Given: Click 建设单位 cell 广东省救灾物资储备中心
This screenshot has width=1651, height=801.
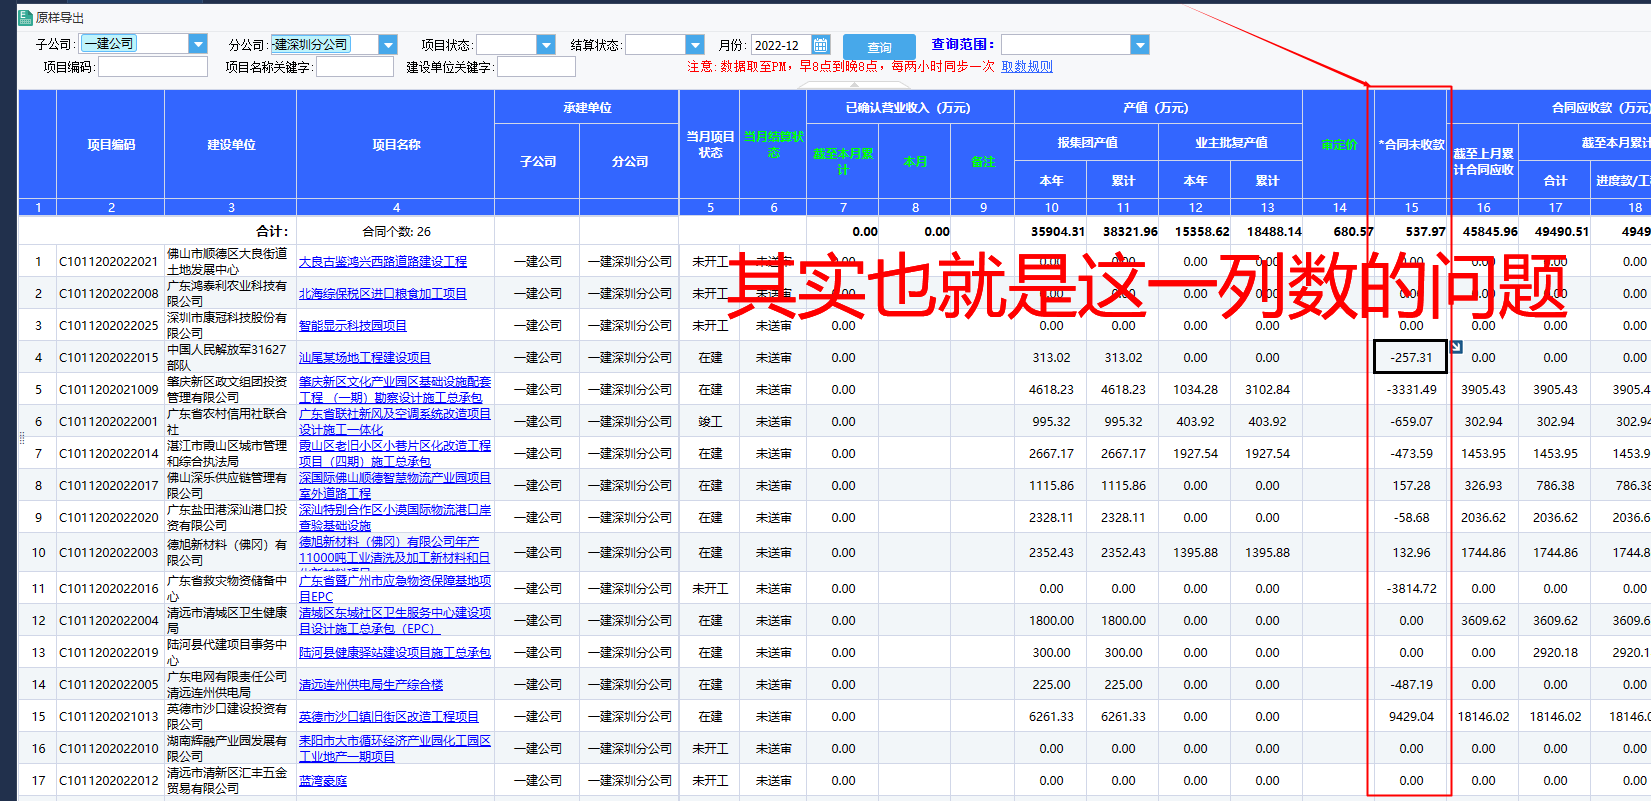Looking at the screenshot, I should (x=230, y=588).
